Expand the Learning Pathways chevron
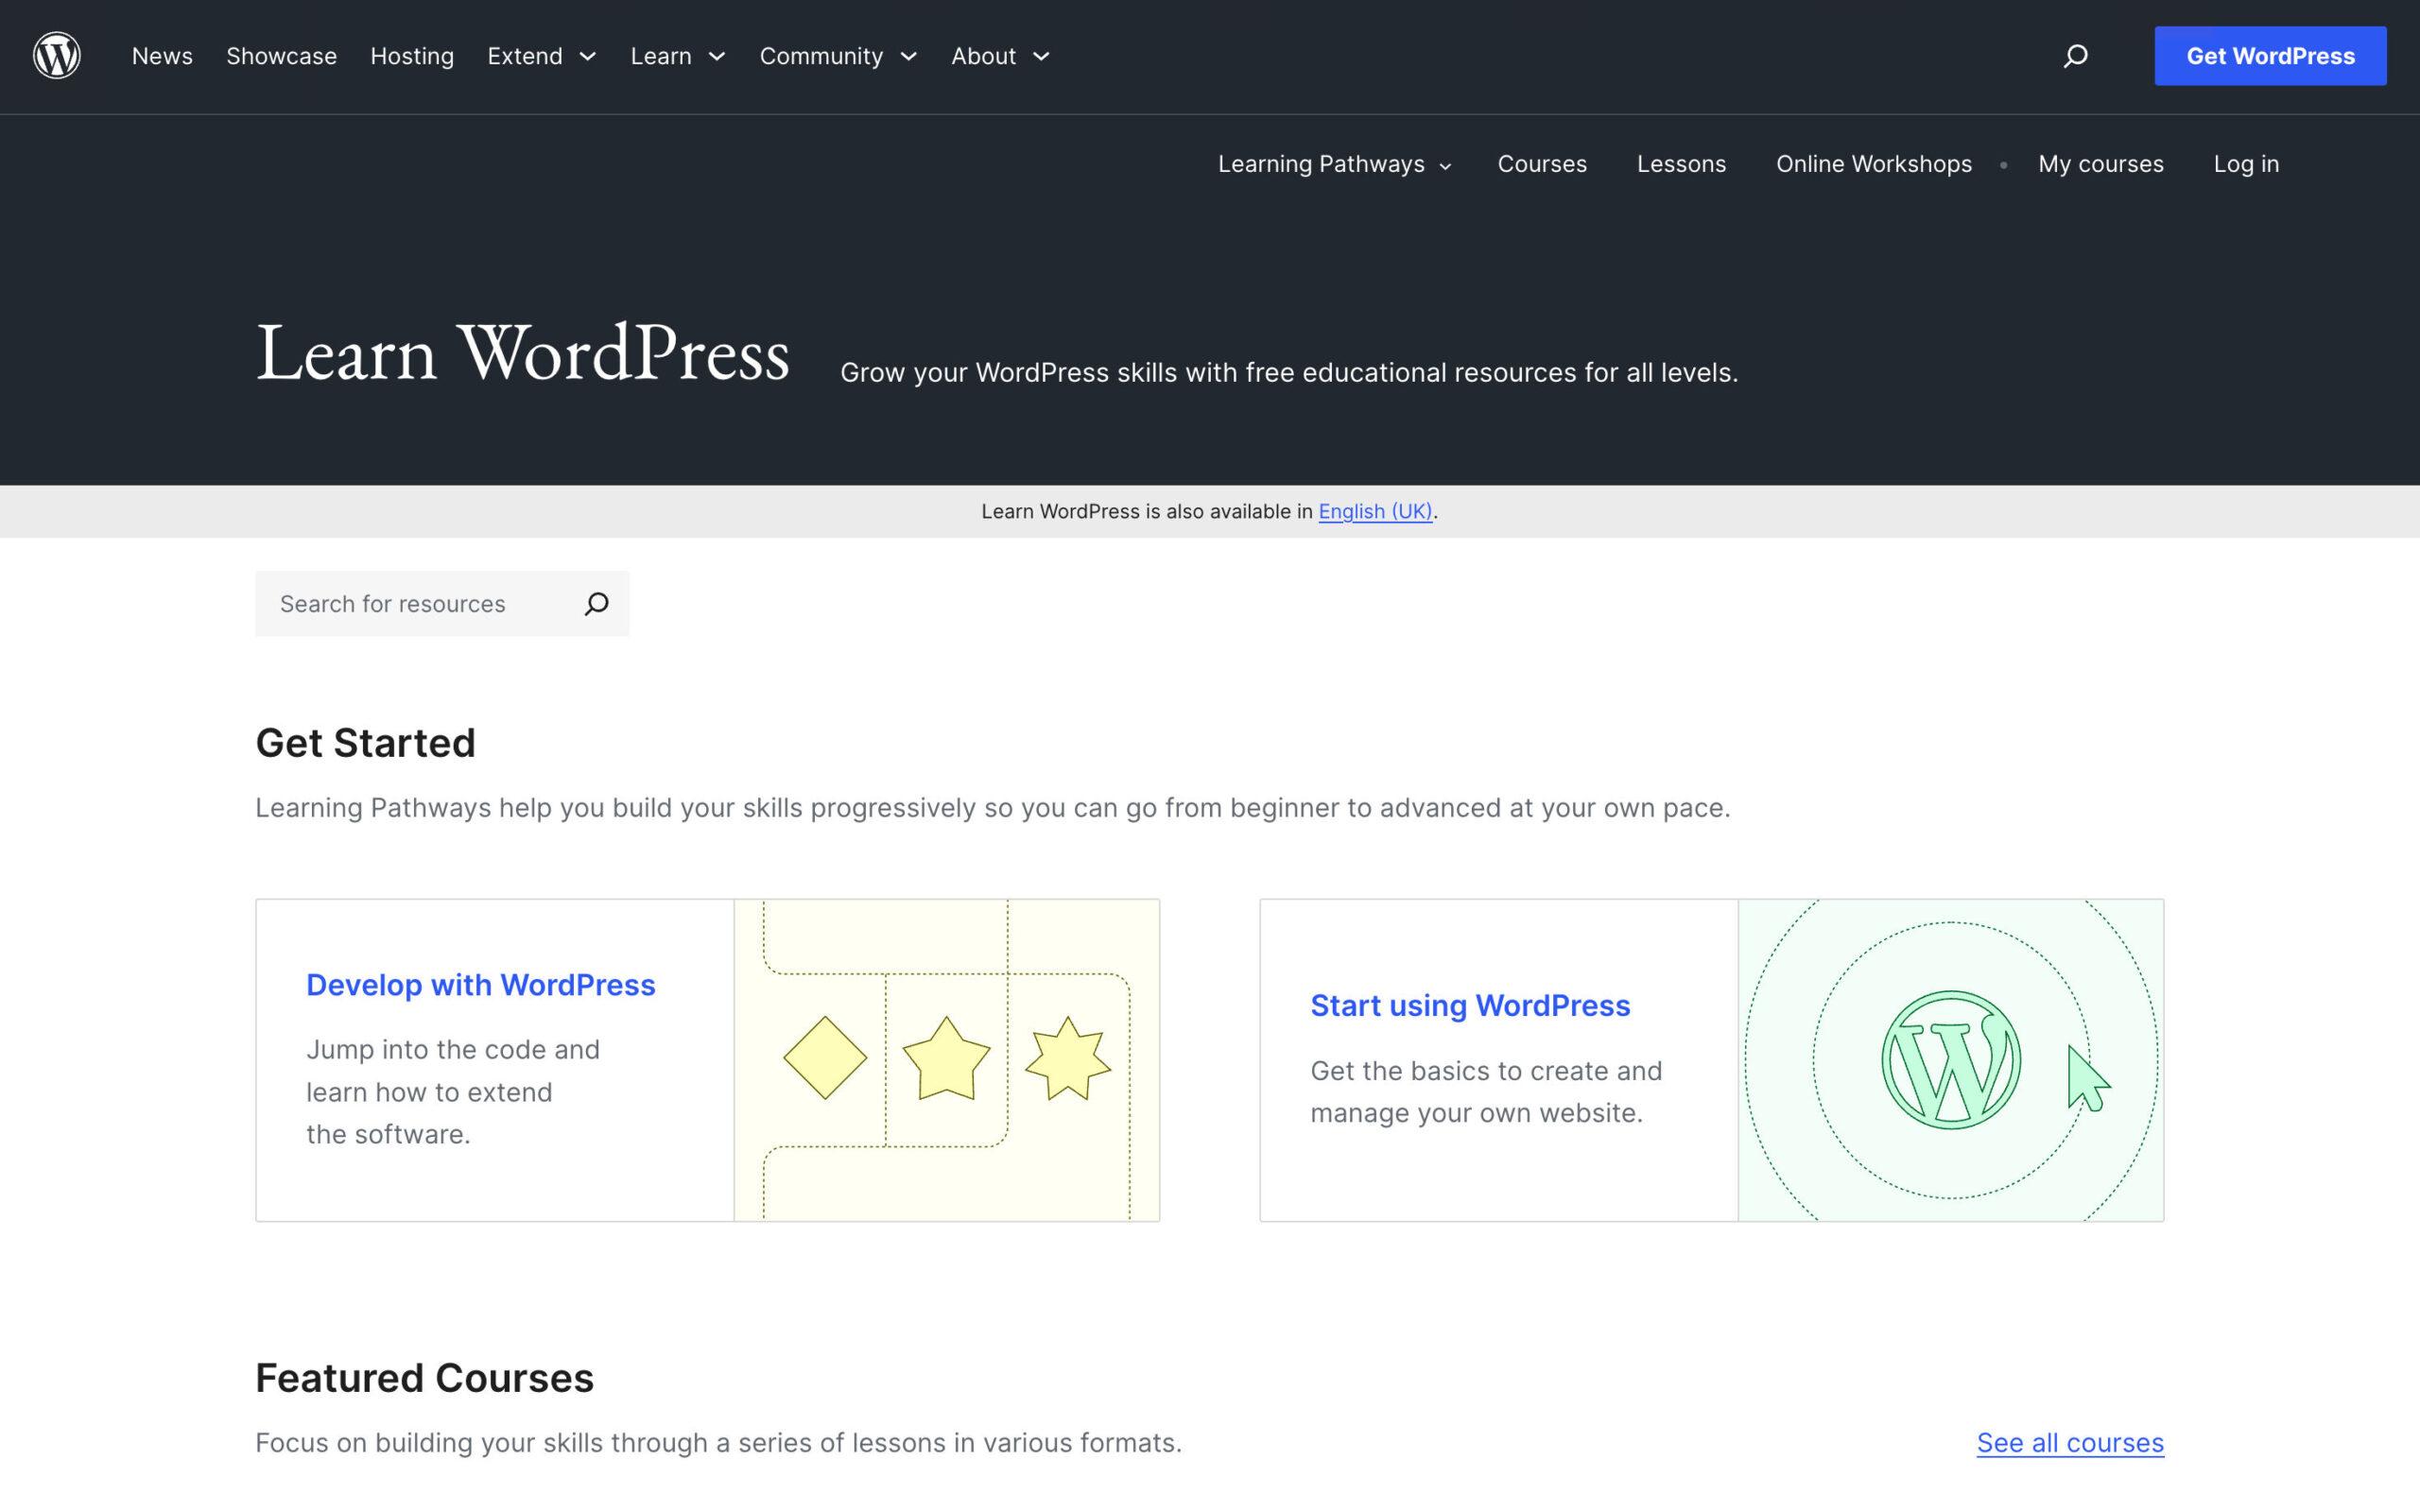 click(x=1445, y=166)
